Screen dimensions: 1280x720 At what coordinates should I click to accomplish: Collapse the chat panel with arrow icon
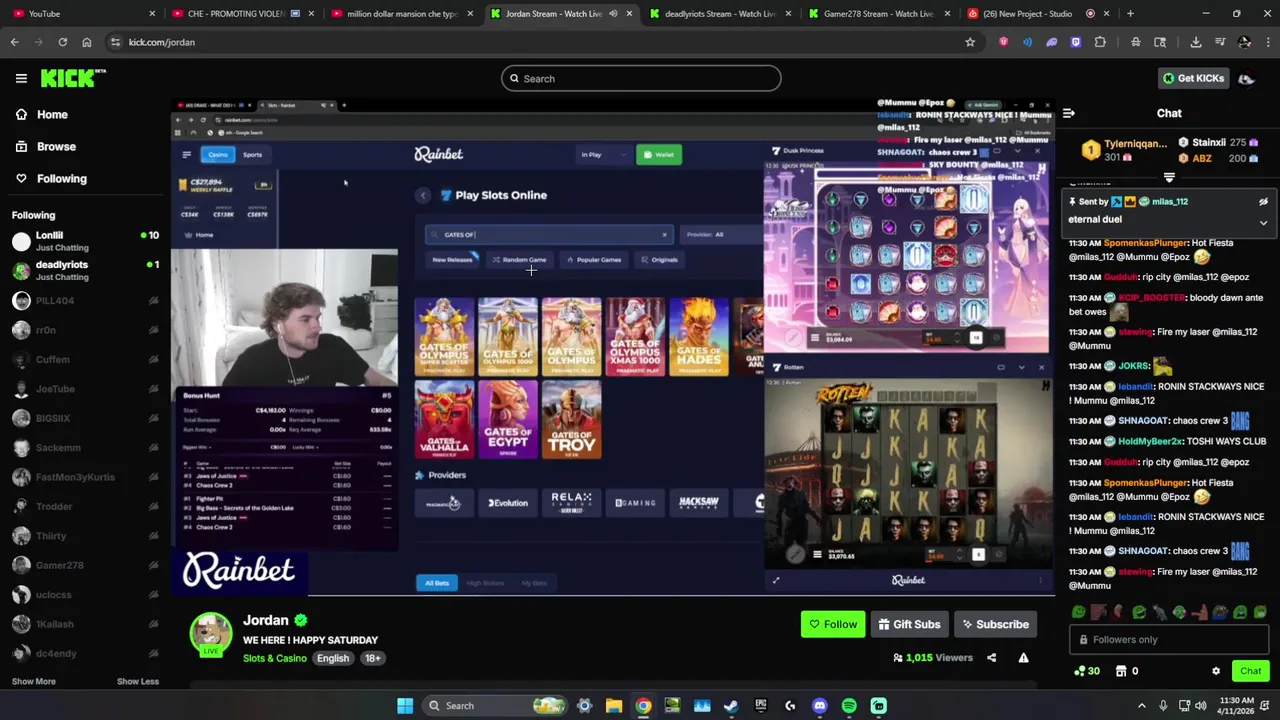coord(1069,114)
